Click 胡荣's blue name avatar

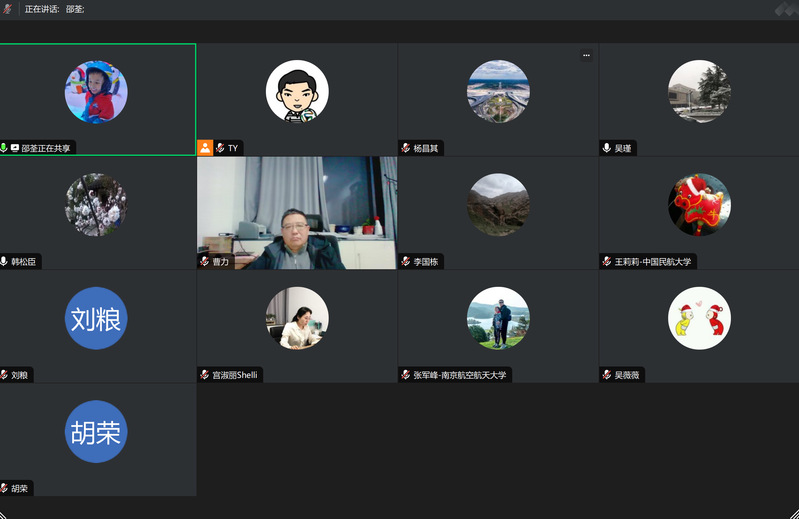[x=97, y=432]
